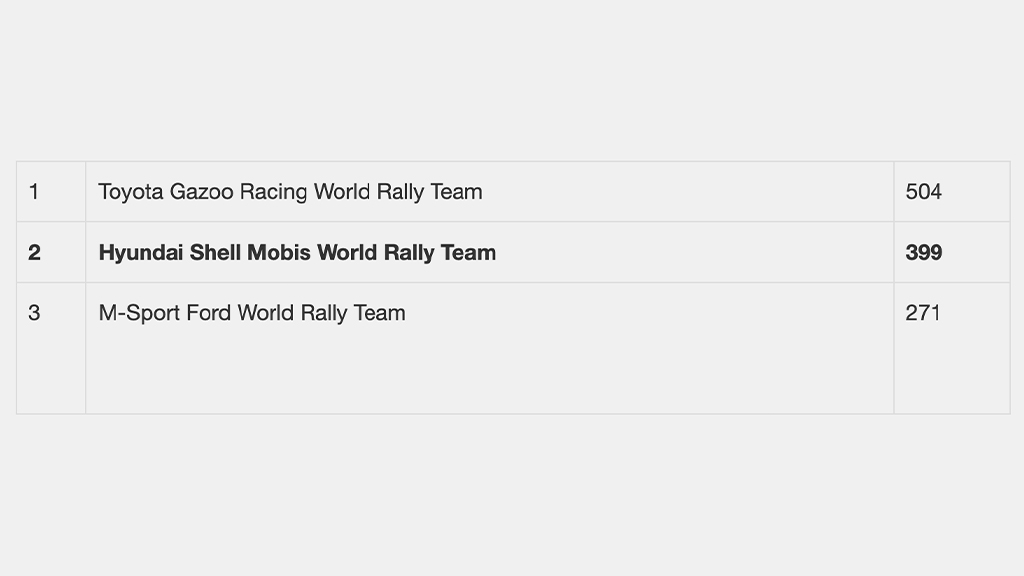Click rank number 3 in the standings
Image resolution: width=1024 pixels, height=576 pixels.
point(34,313)
